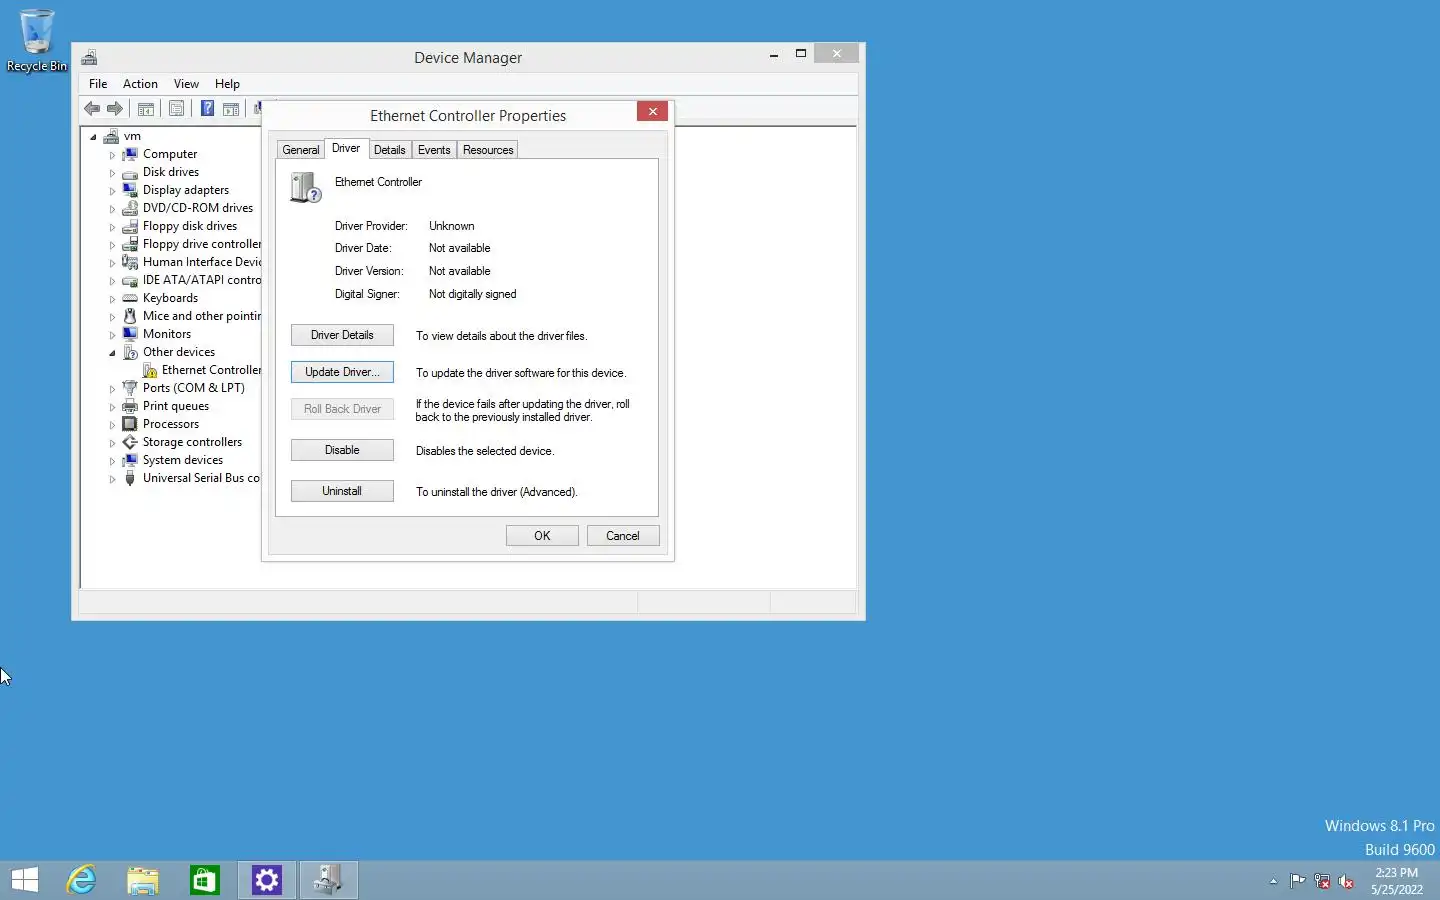Click the Computer category icon in tree

tap(130, 154)
